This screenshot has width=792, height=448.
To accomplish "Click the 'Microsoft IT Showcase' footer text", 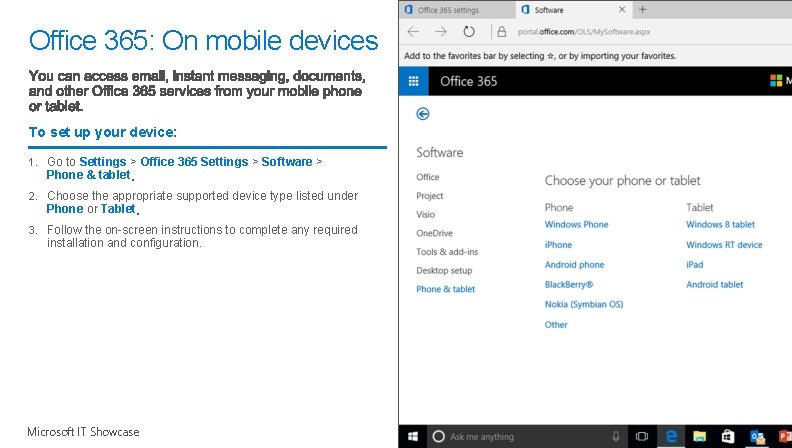I will point(83,432).
